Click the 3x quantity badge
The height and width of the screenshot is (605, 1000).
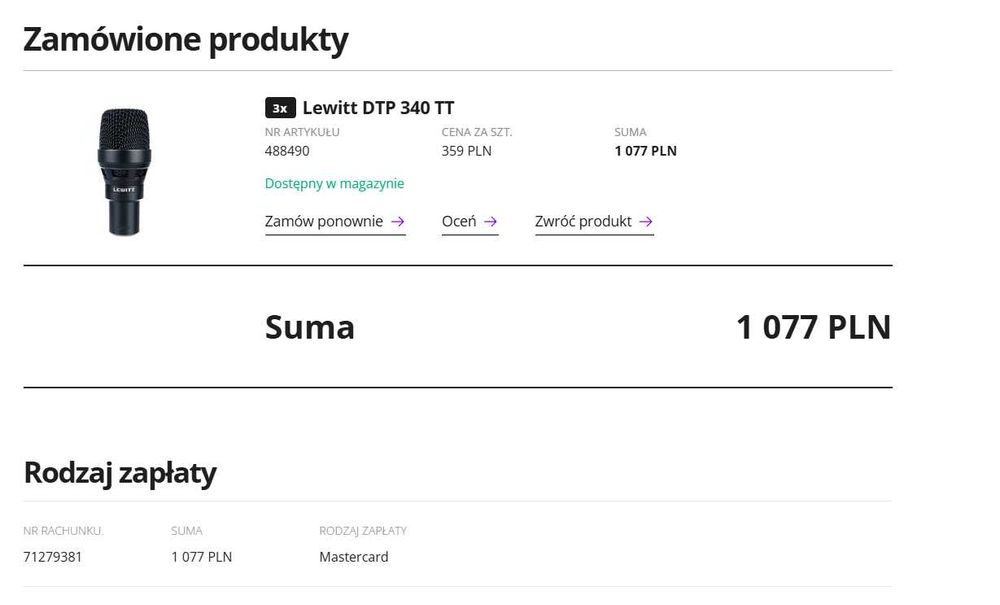[x=280, y=108]
